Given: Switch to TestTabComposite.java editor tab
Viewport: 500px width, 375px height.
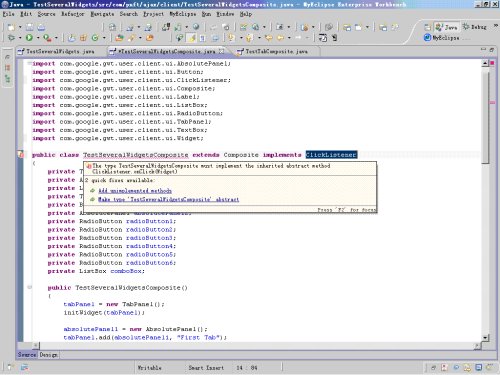Looking at the screenshot, I should [273, 51].
